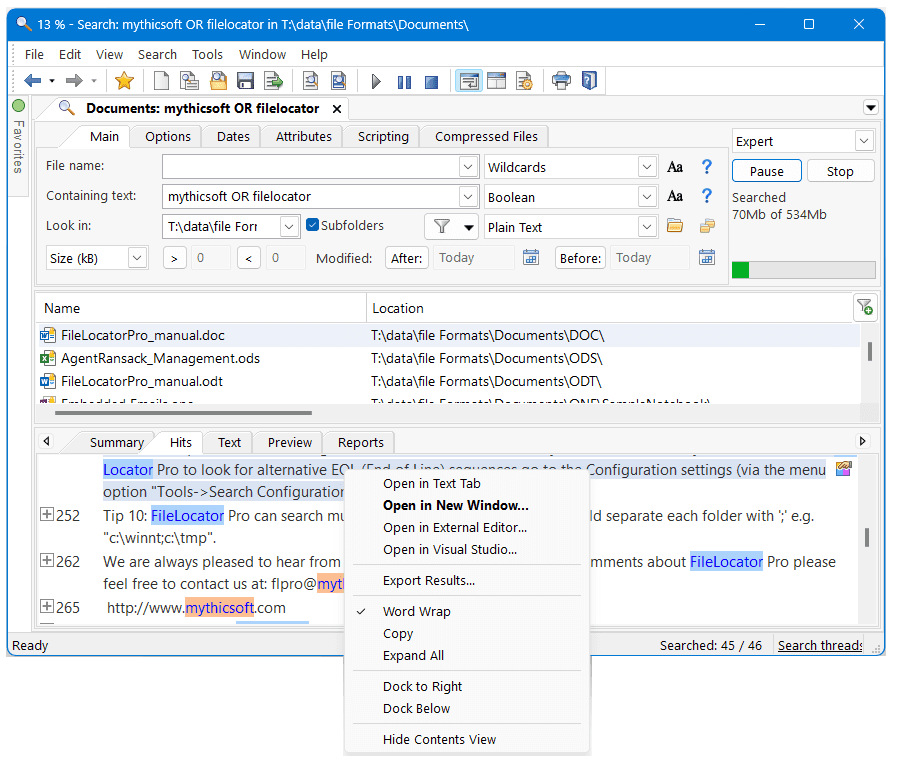901x767 pixels.
Task: Open the Containing text history dropdown
Action: tap(468, 196)
